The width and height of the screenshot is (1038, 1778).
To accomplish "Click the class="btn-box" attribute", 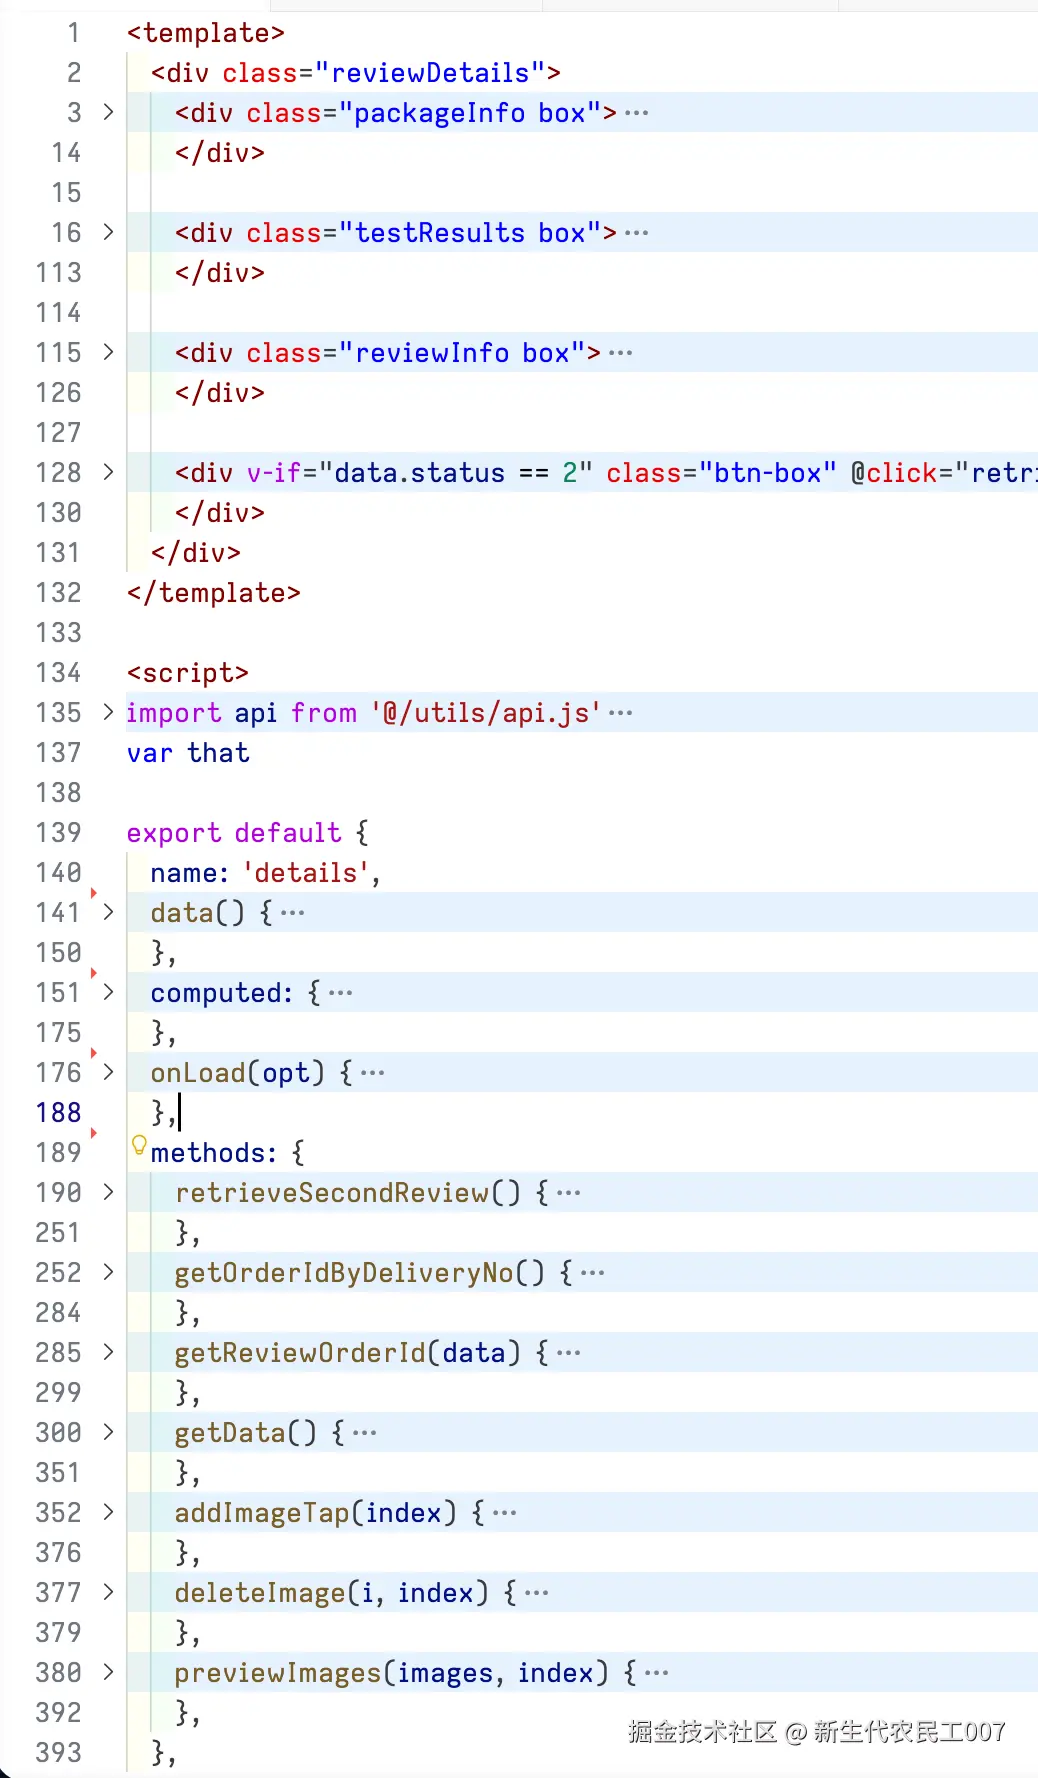I will click(x=721, y=473).
